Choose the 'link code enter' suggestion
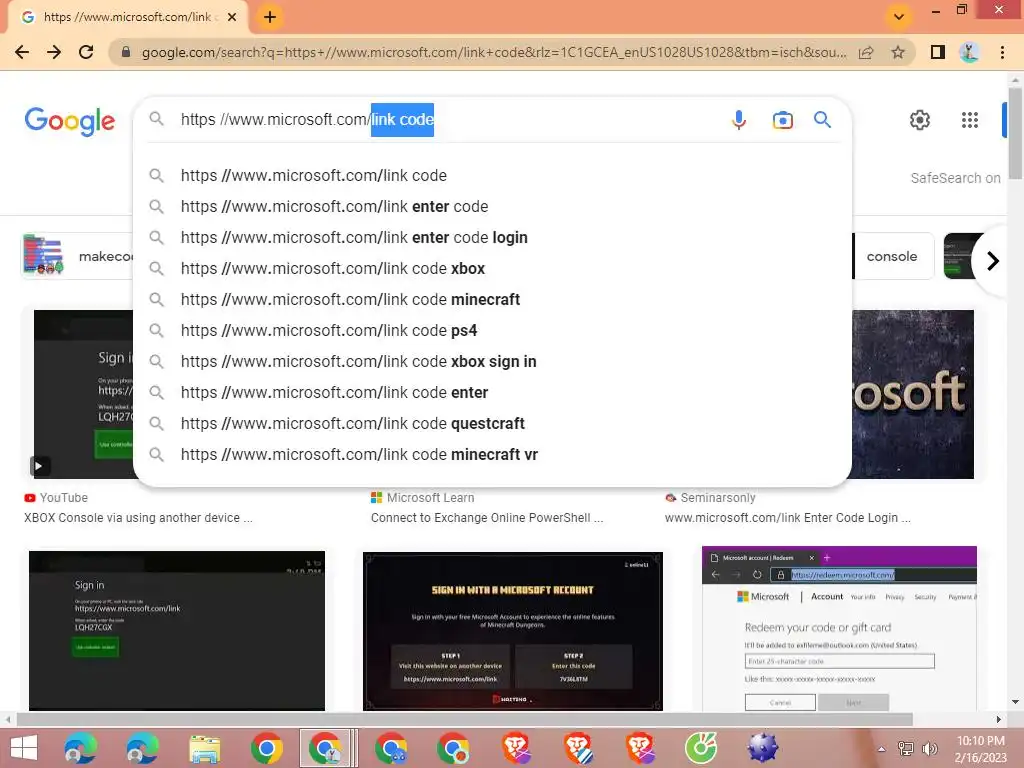The width and height of the screenshot is (1024, 768). 492,392
